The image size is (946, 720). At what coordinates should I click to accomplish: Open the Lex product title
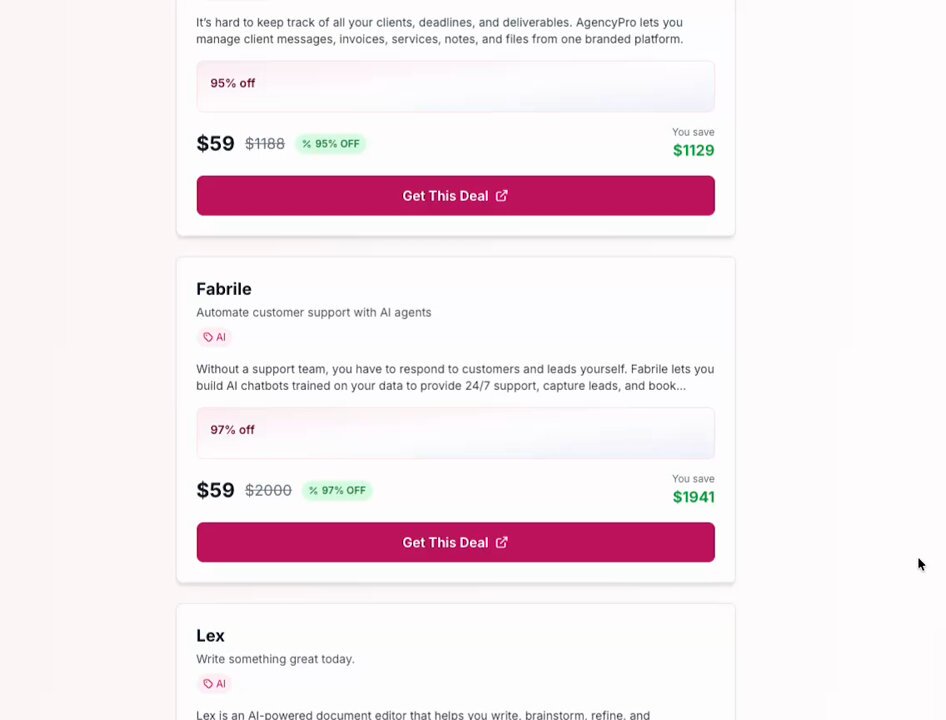210,636
